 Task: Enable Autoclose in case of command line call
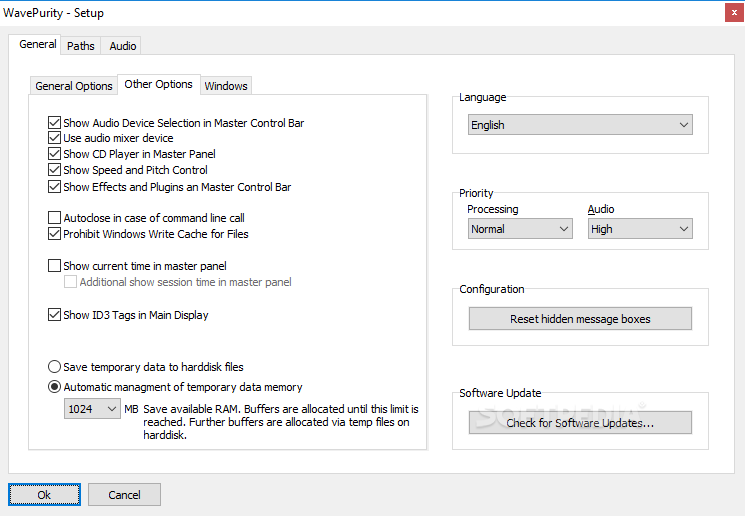coord(55,218)
